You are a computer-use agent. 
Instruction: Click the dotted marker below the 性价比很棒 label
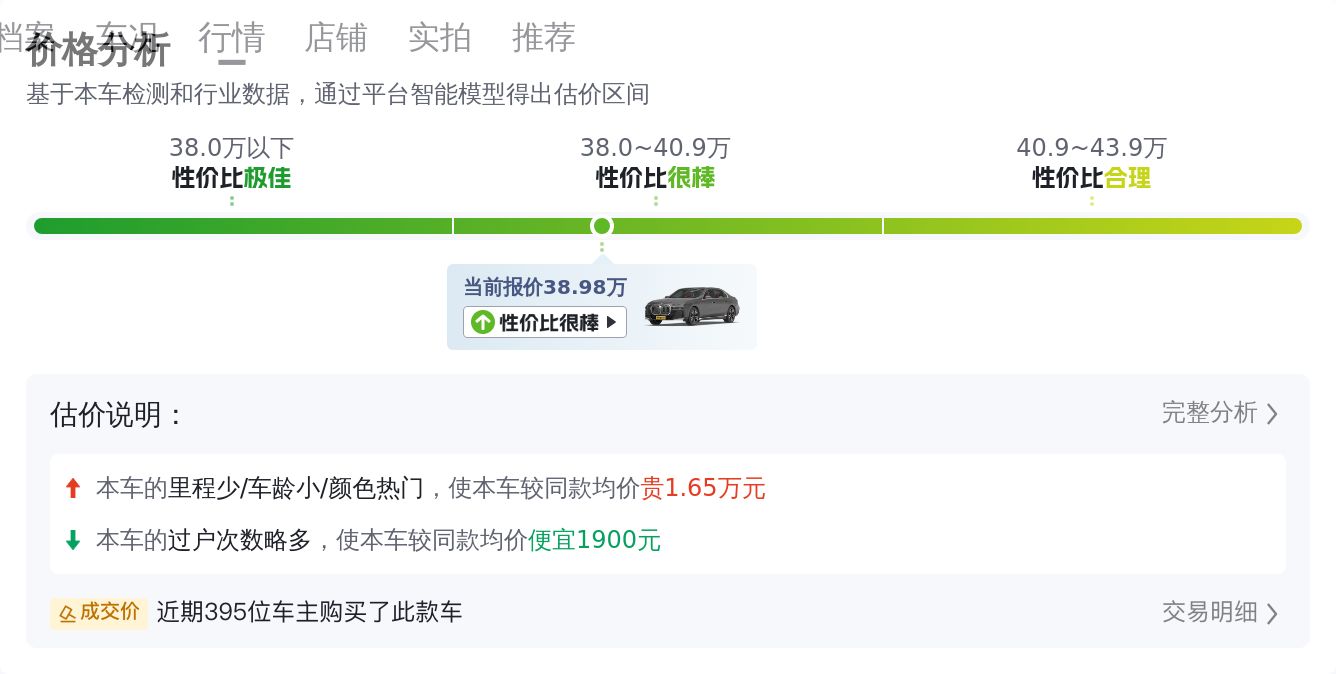[x=655, y=201]
